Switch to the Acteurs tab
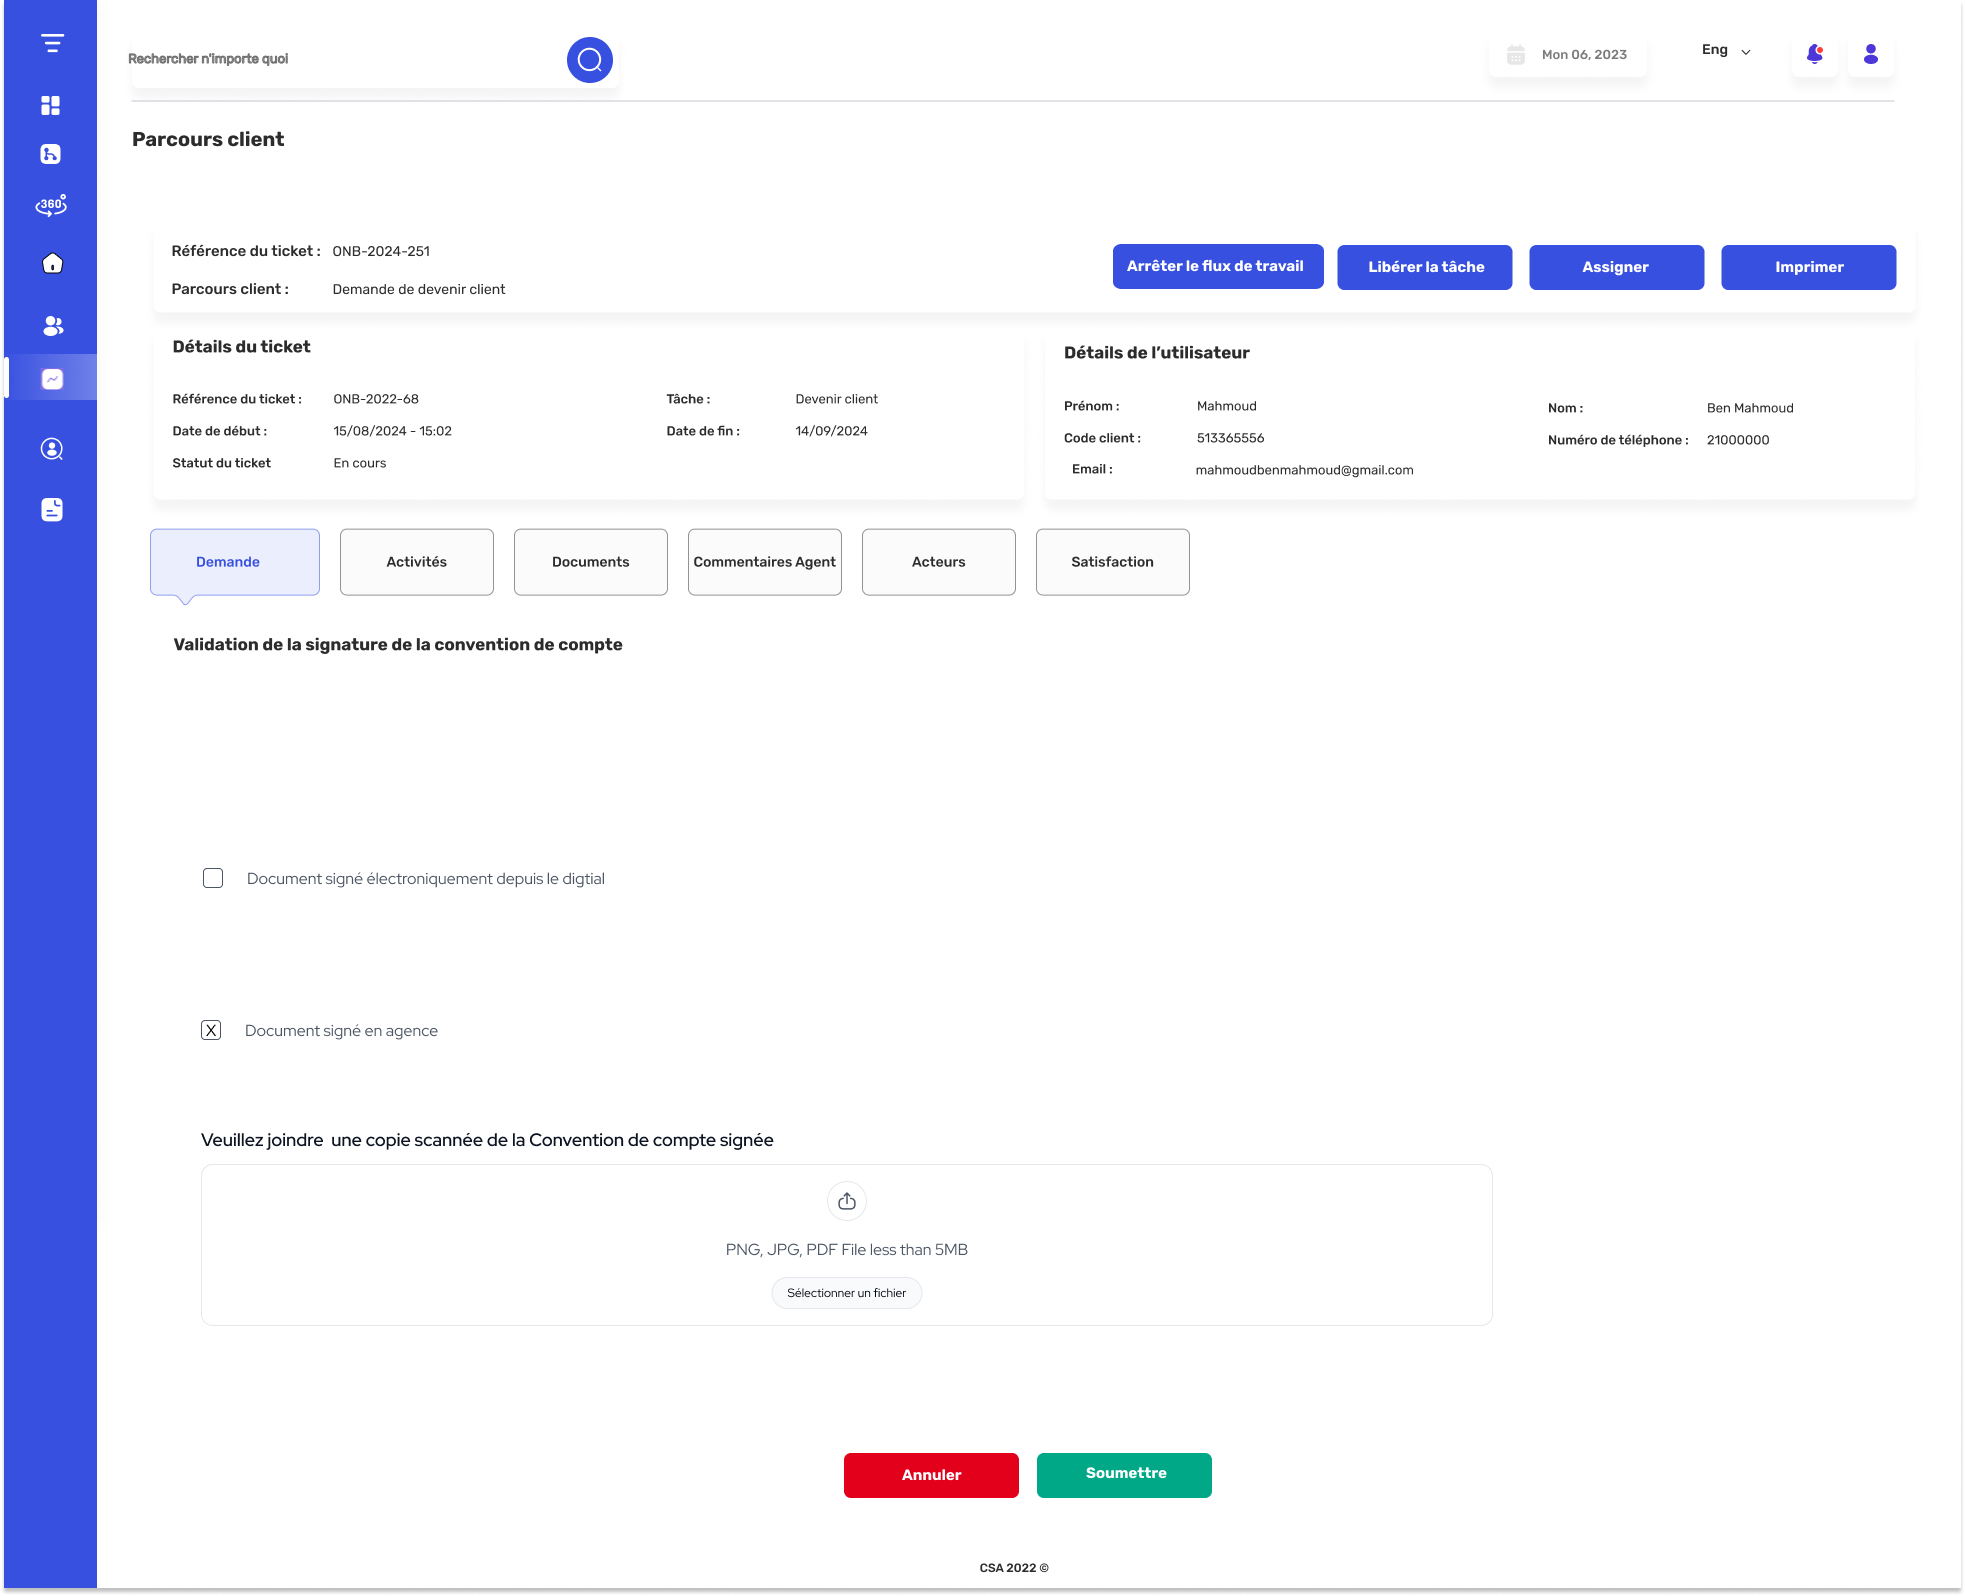The width and height of the screenshot is (1965, 1596). point(939,562)
